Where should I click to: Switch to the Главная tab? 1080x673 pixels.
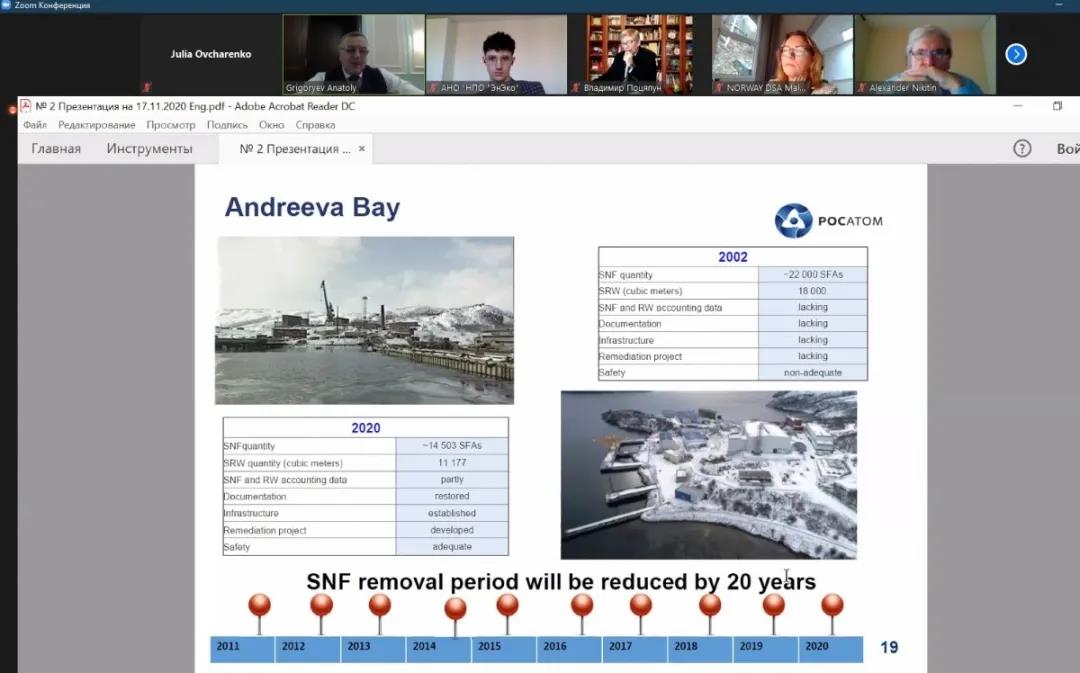coord(56,149)
